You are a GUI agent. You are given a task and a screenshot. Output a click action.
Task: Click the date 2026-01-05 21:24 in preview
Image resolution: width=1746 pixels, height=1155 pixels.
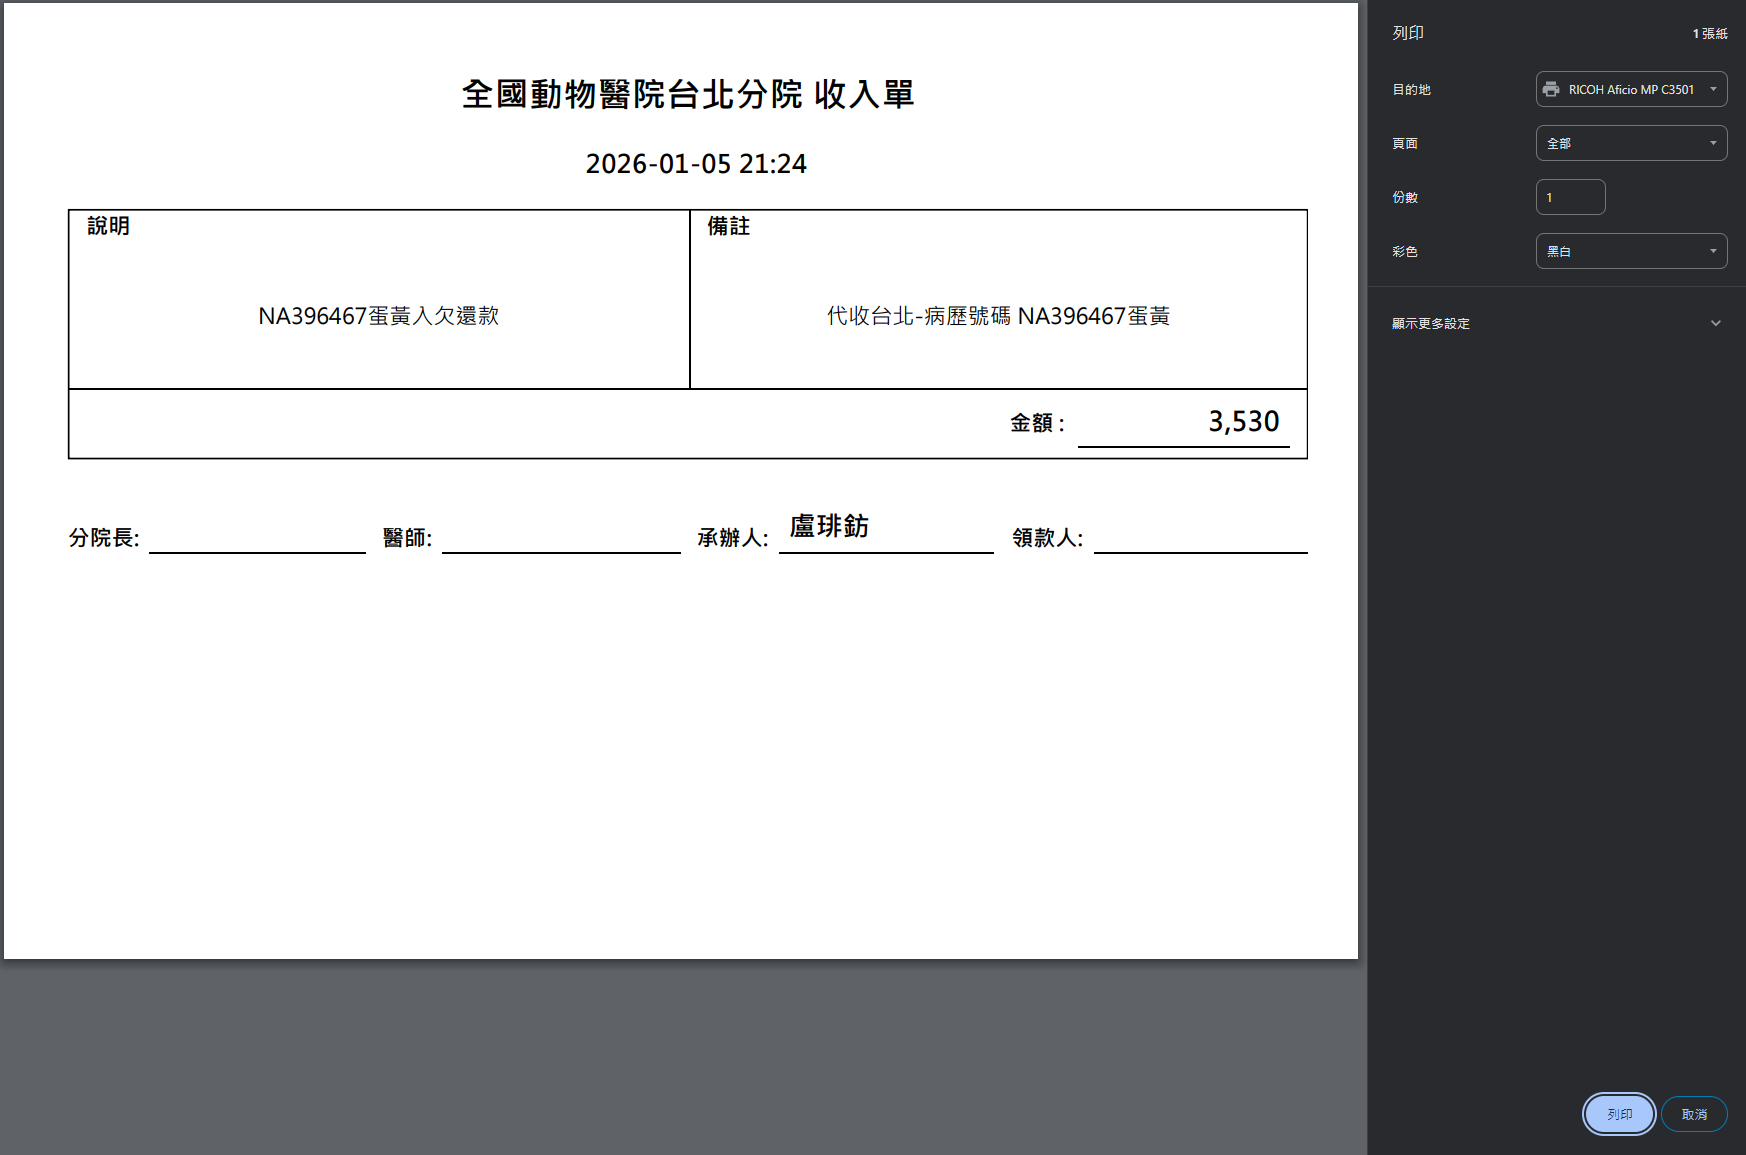tap(696, 164)
